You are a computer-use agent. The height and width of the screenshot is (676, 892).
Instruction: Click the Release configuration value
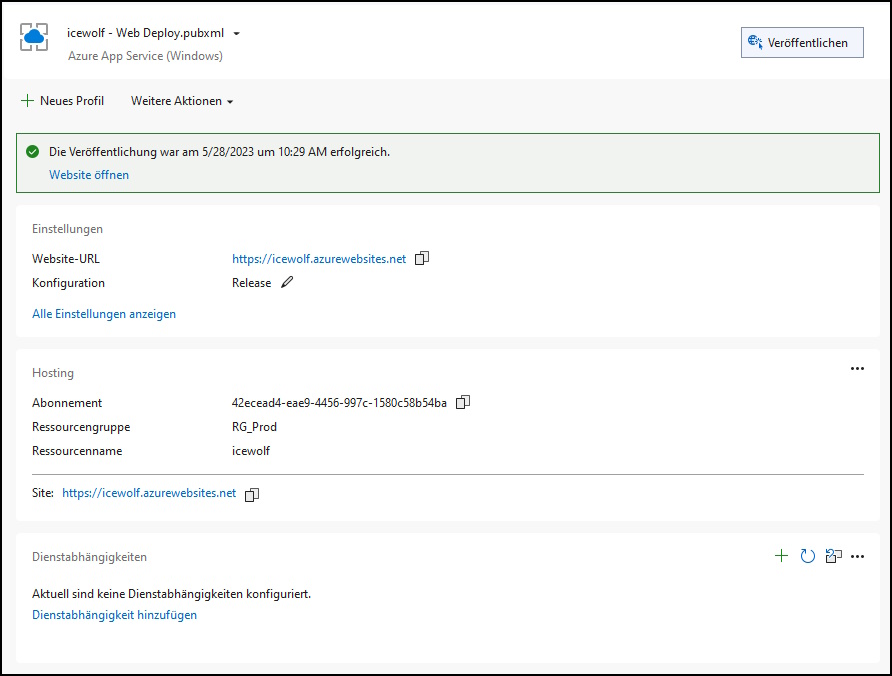pyautogui.click(x=251, y=283)
